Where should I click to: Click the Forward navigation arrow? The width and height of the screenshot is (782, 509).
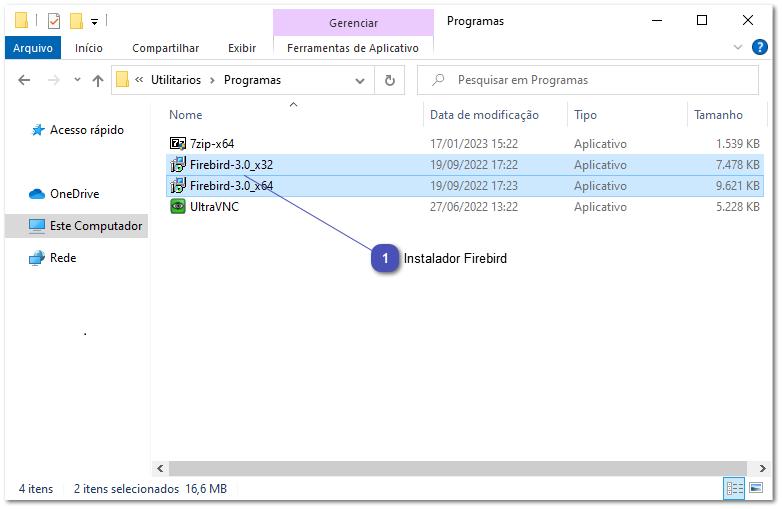tap(53, 80)
